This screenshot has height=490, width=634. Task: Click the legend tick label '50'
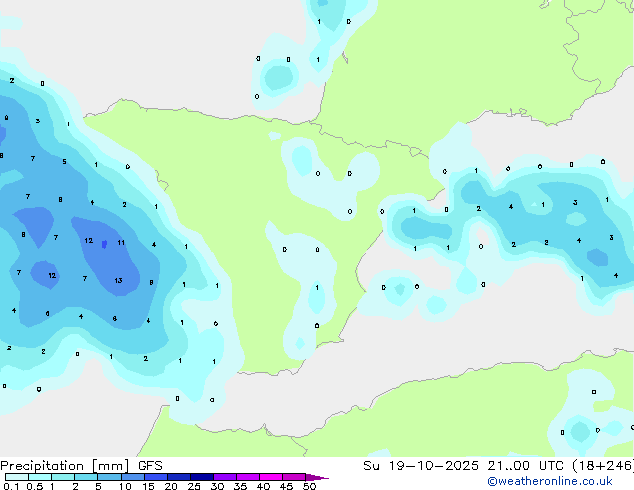(309, 486)
